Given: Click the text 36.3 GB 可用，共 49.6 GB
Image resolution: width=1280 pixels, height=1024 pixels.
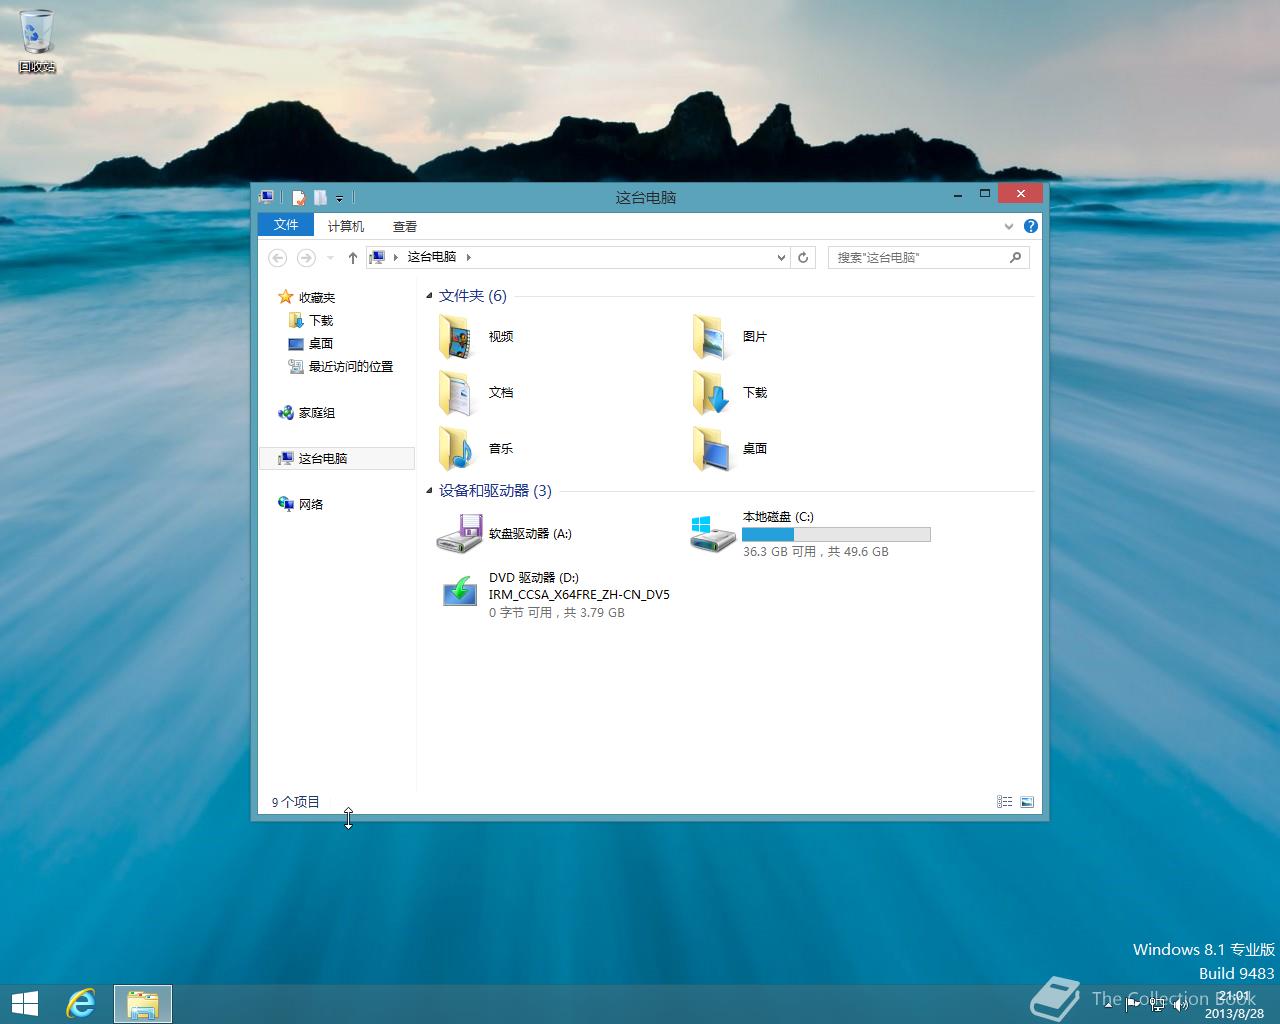Looking at the screenshot, I should pos(816,552).
